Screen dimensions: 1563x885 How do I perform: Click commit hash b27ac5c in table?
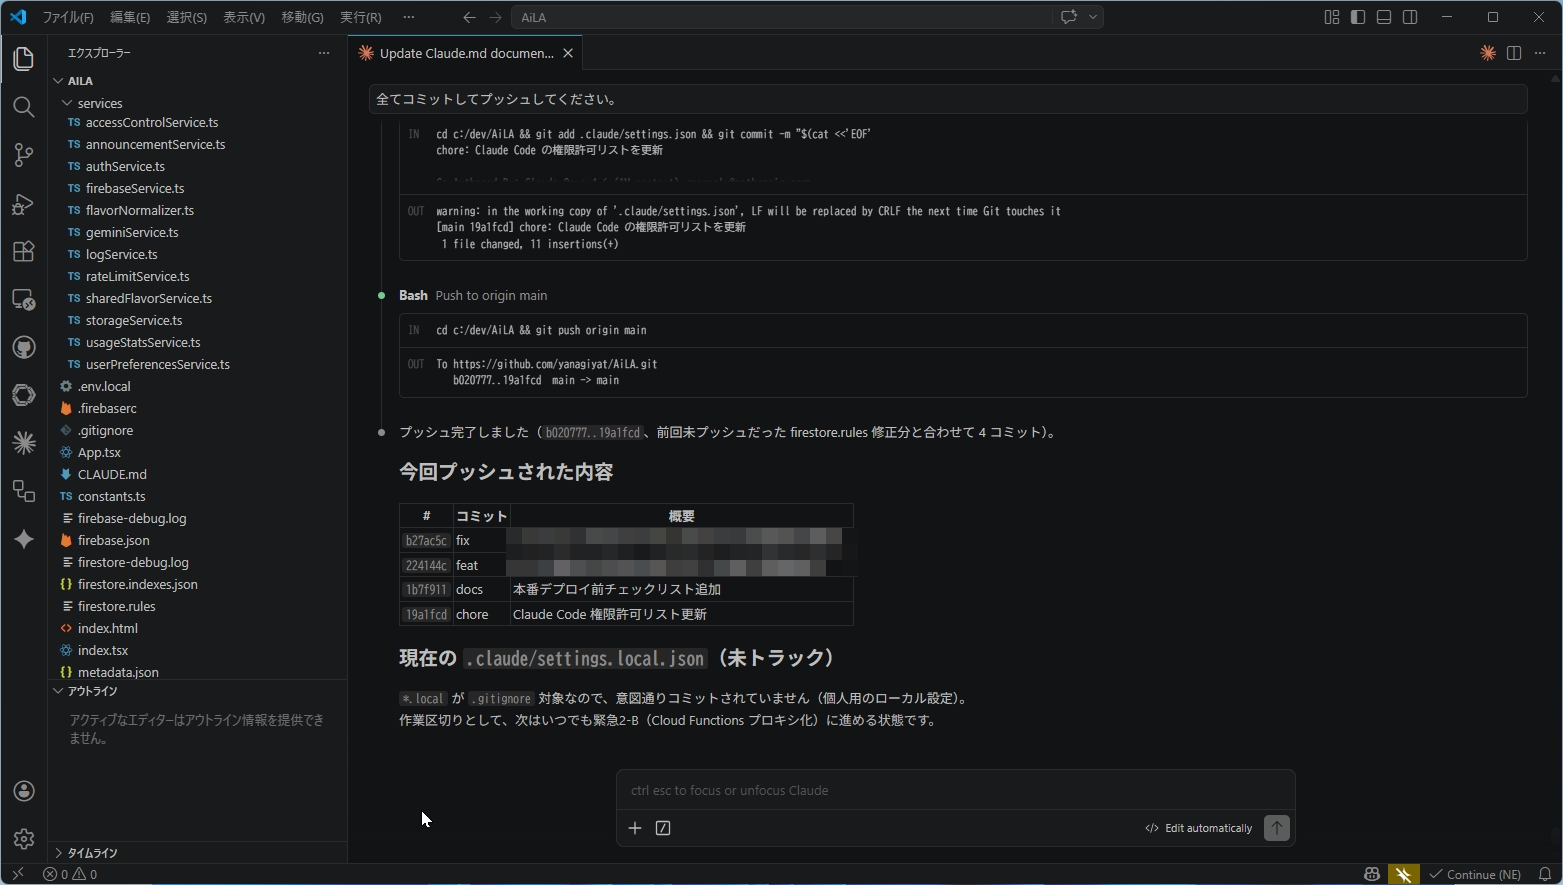(426, 540)
